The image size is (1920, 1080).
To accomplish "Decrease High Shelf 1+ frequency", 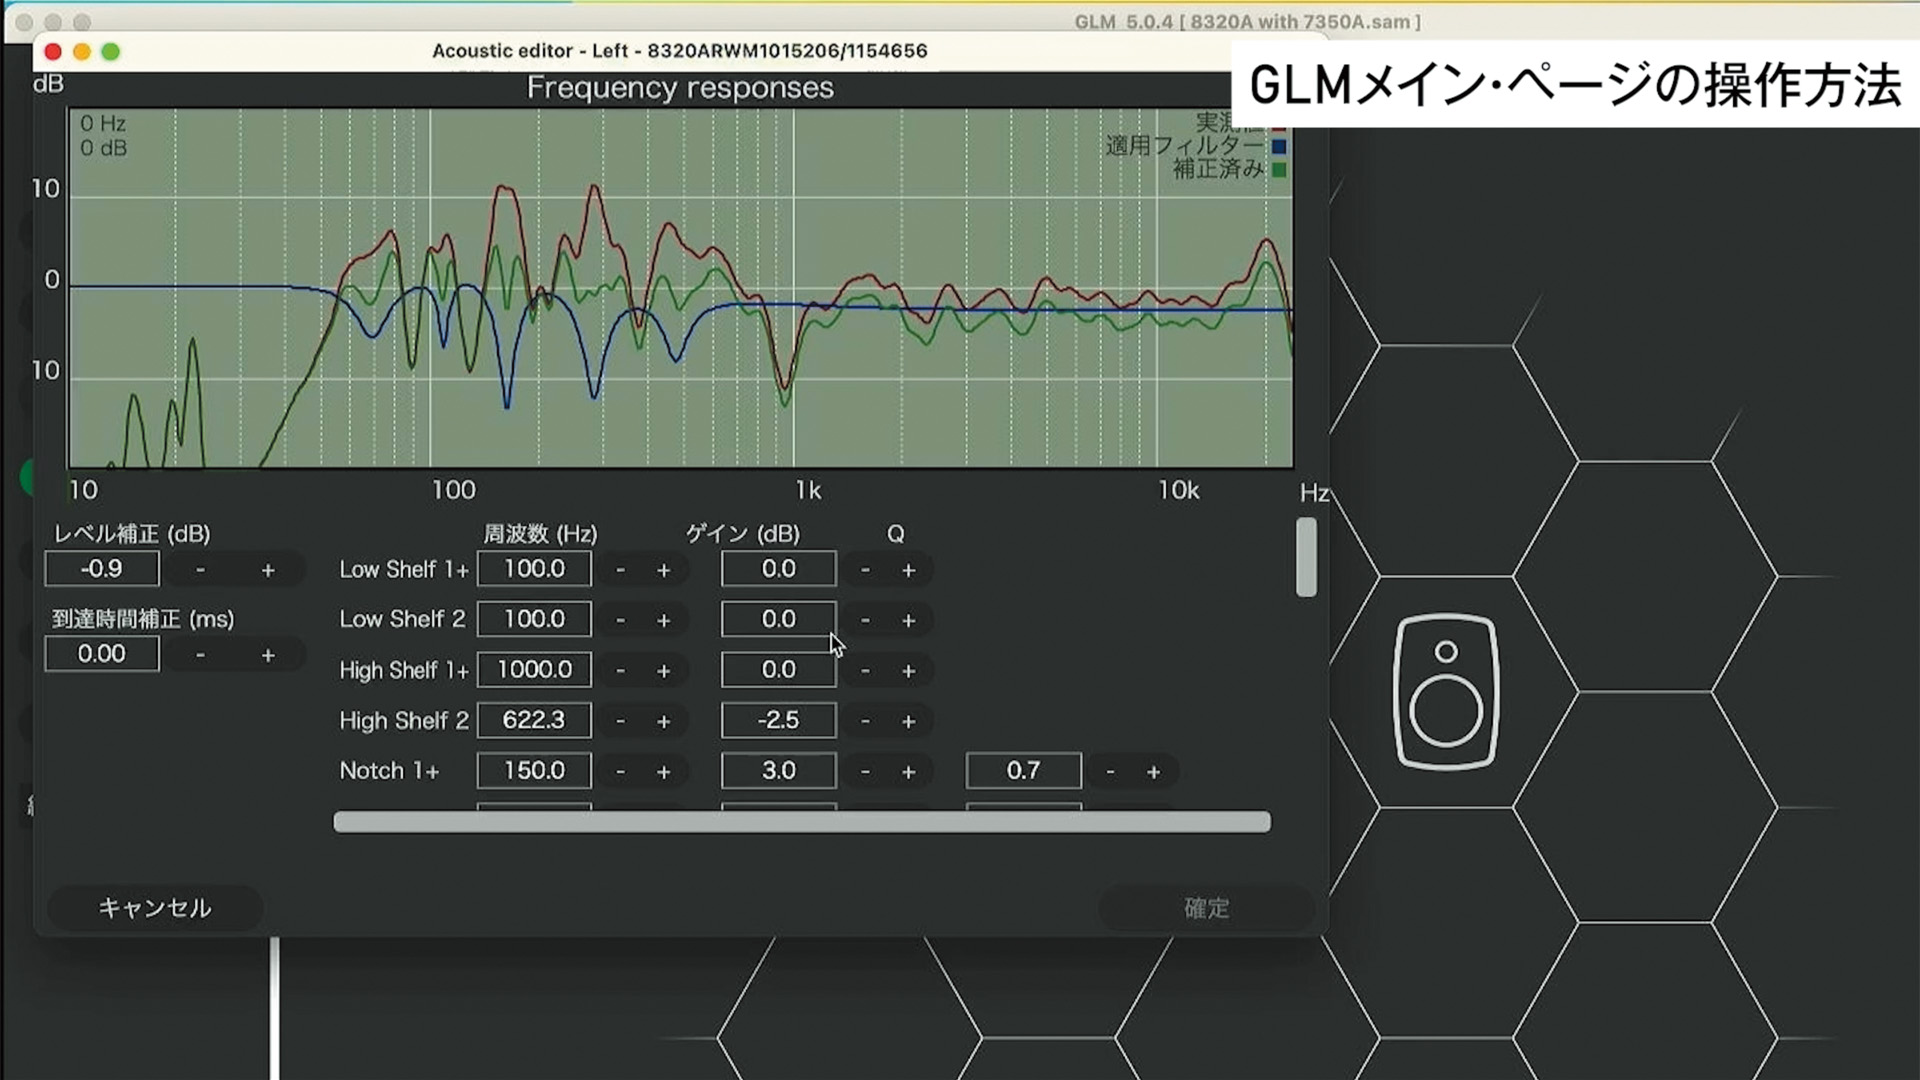I will point(620,671).
